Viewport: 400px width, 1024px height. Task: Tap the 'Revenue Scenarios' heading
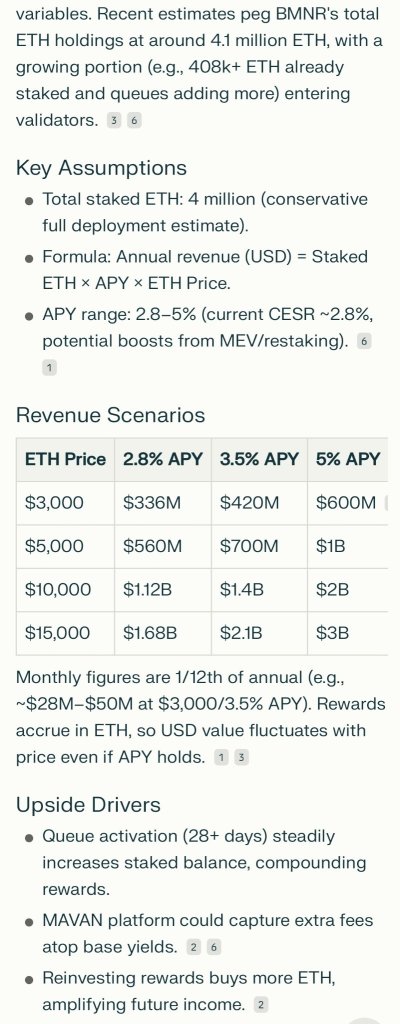pos(110,415)
